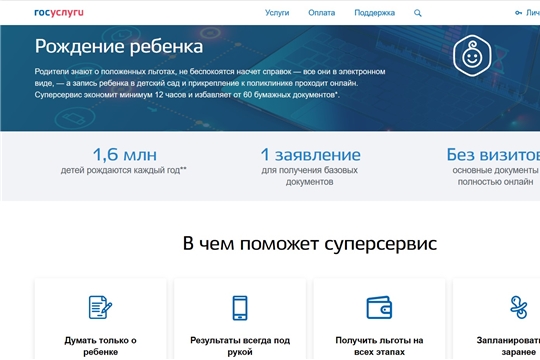Click text для получения базовых документов

point(309,176)
